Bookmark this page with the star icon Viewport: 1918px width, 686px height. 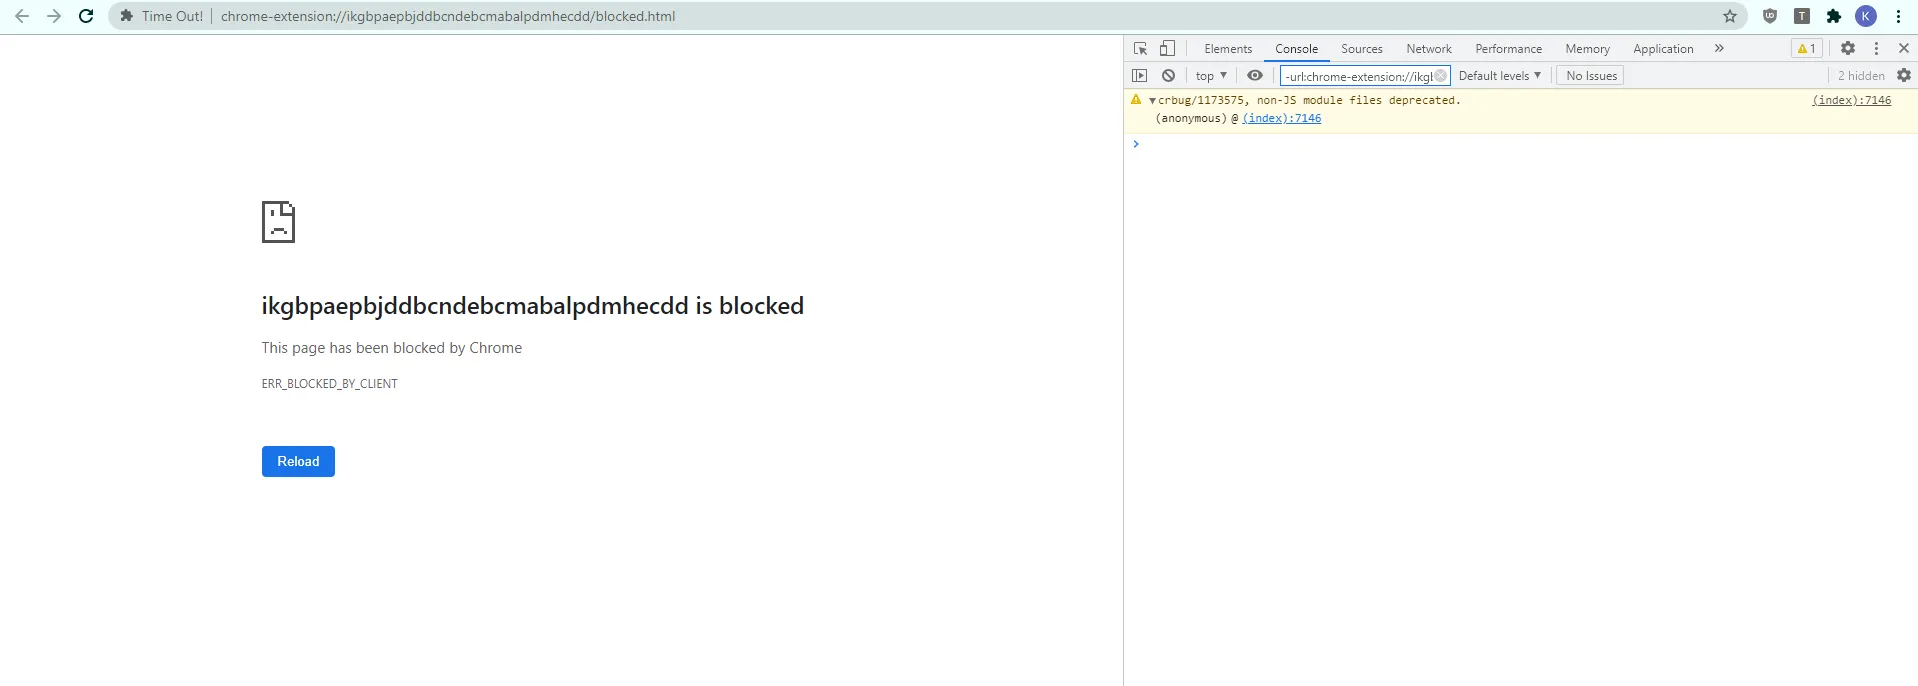[1730, 16]
